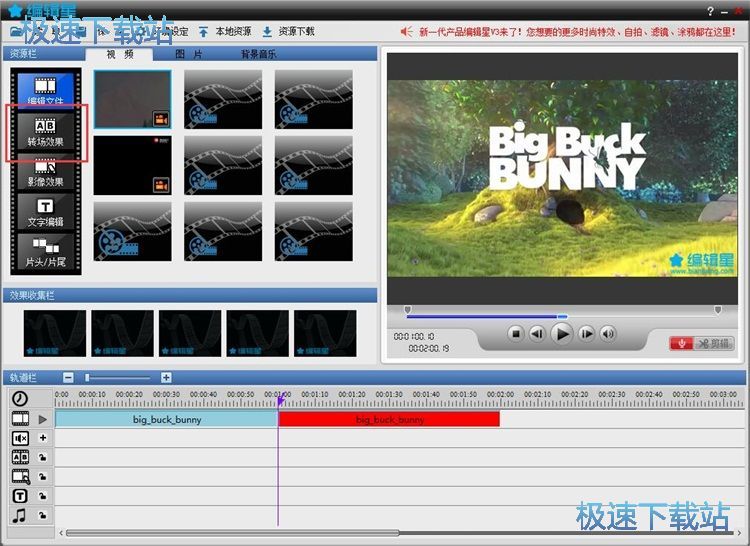Select the last effect collection slot
750x546 pixels.
pyautogui.click(x=325, y=333)
